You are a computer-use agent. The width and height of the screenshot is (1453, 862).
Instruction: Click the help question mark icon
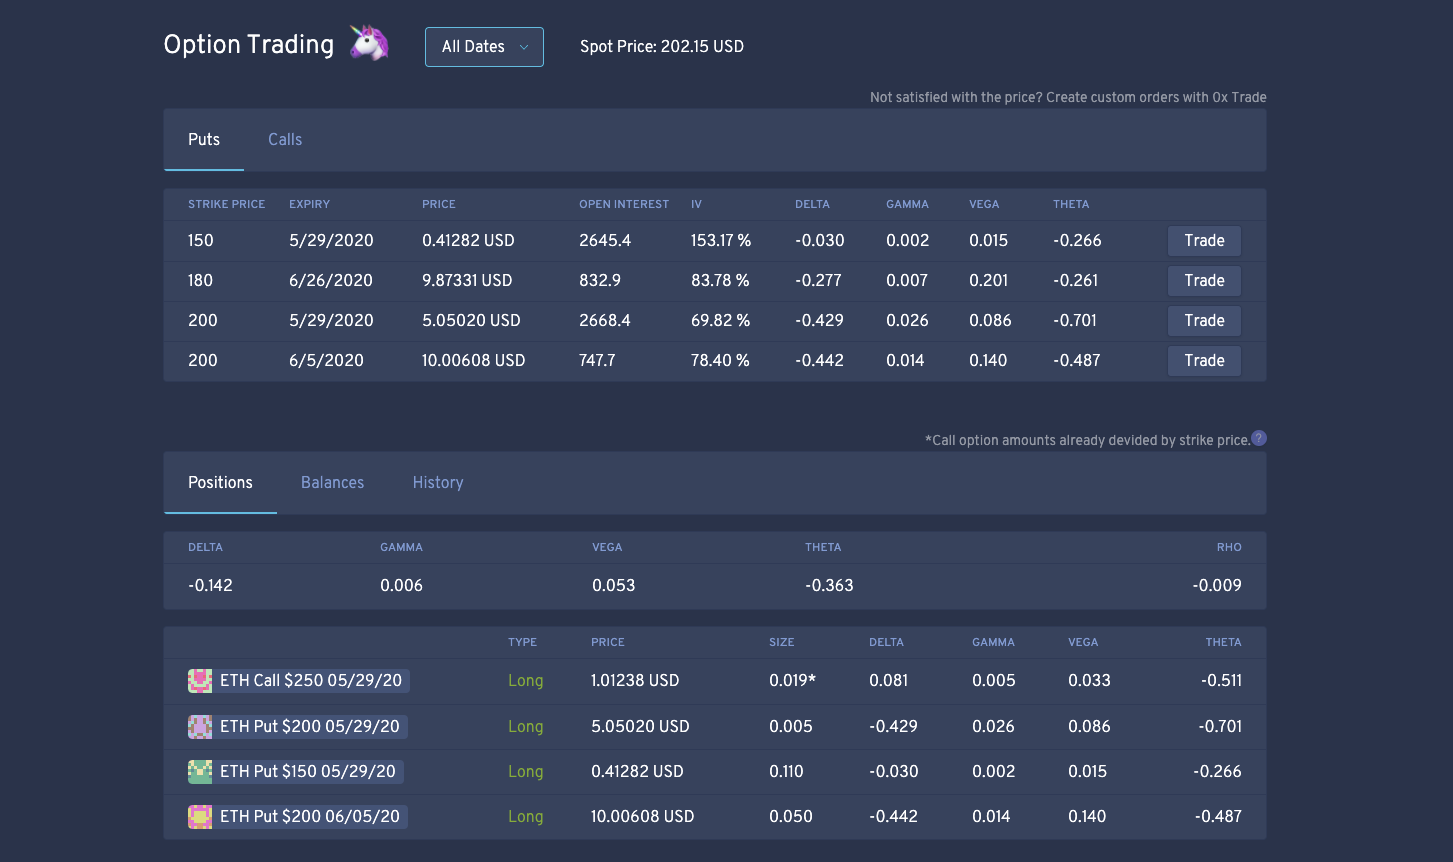(x=1259, y=438)
